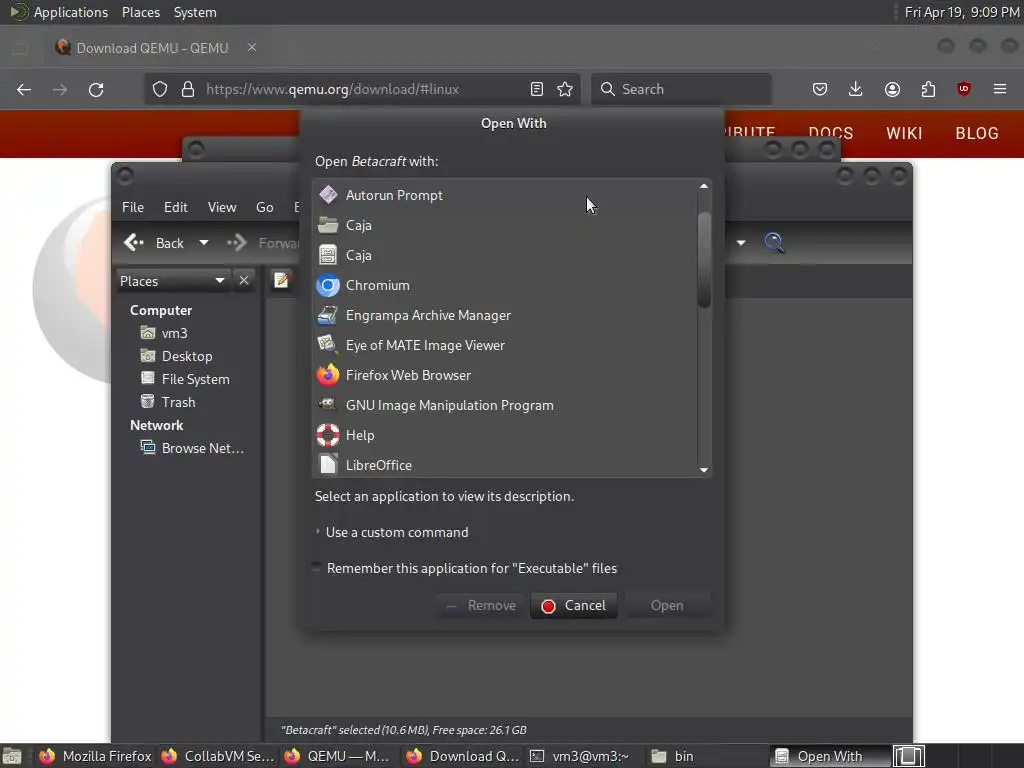This screenshot has width=1024, height=768.
Task: Choose the Caja file cabinet icon entry
Action: click(x=505, y=255)
